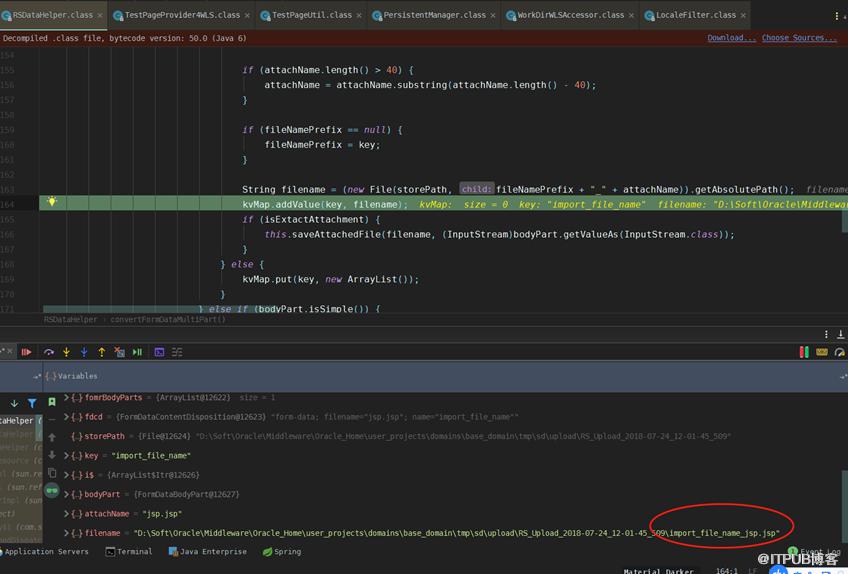Click the frames filter funnel icon
Screen dimensions: 848x574
pos(32,403)
